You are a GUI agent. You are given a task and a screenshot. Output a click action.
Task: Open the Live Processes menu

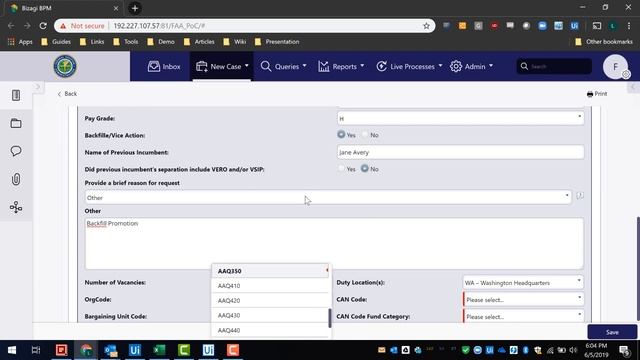click(x=409, y=66)
